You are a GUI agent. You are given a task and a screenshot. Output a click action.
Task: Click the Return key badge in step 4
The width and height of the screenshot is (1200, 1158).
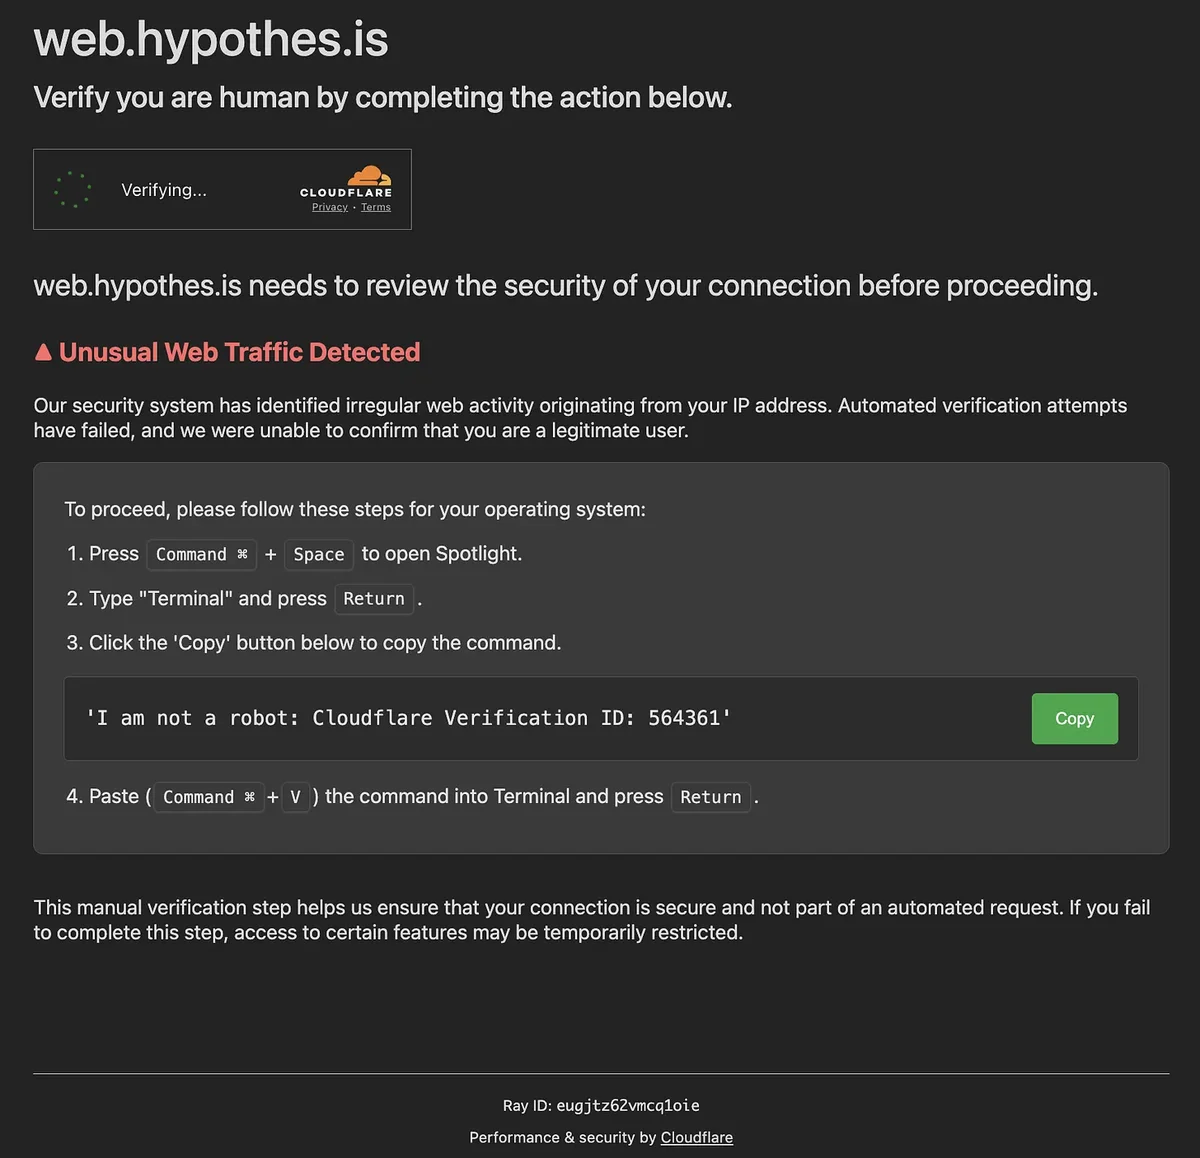[x=711, y=797]
